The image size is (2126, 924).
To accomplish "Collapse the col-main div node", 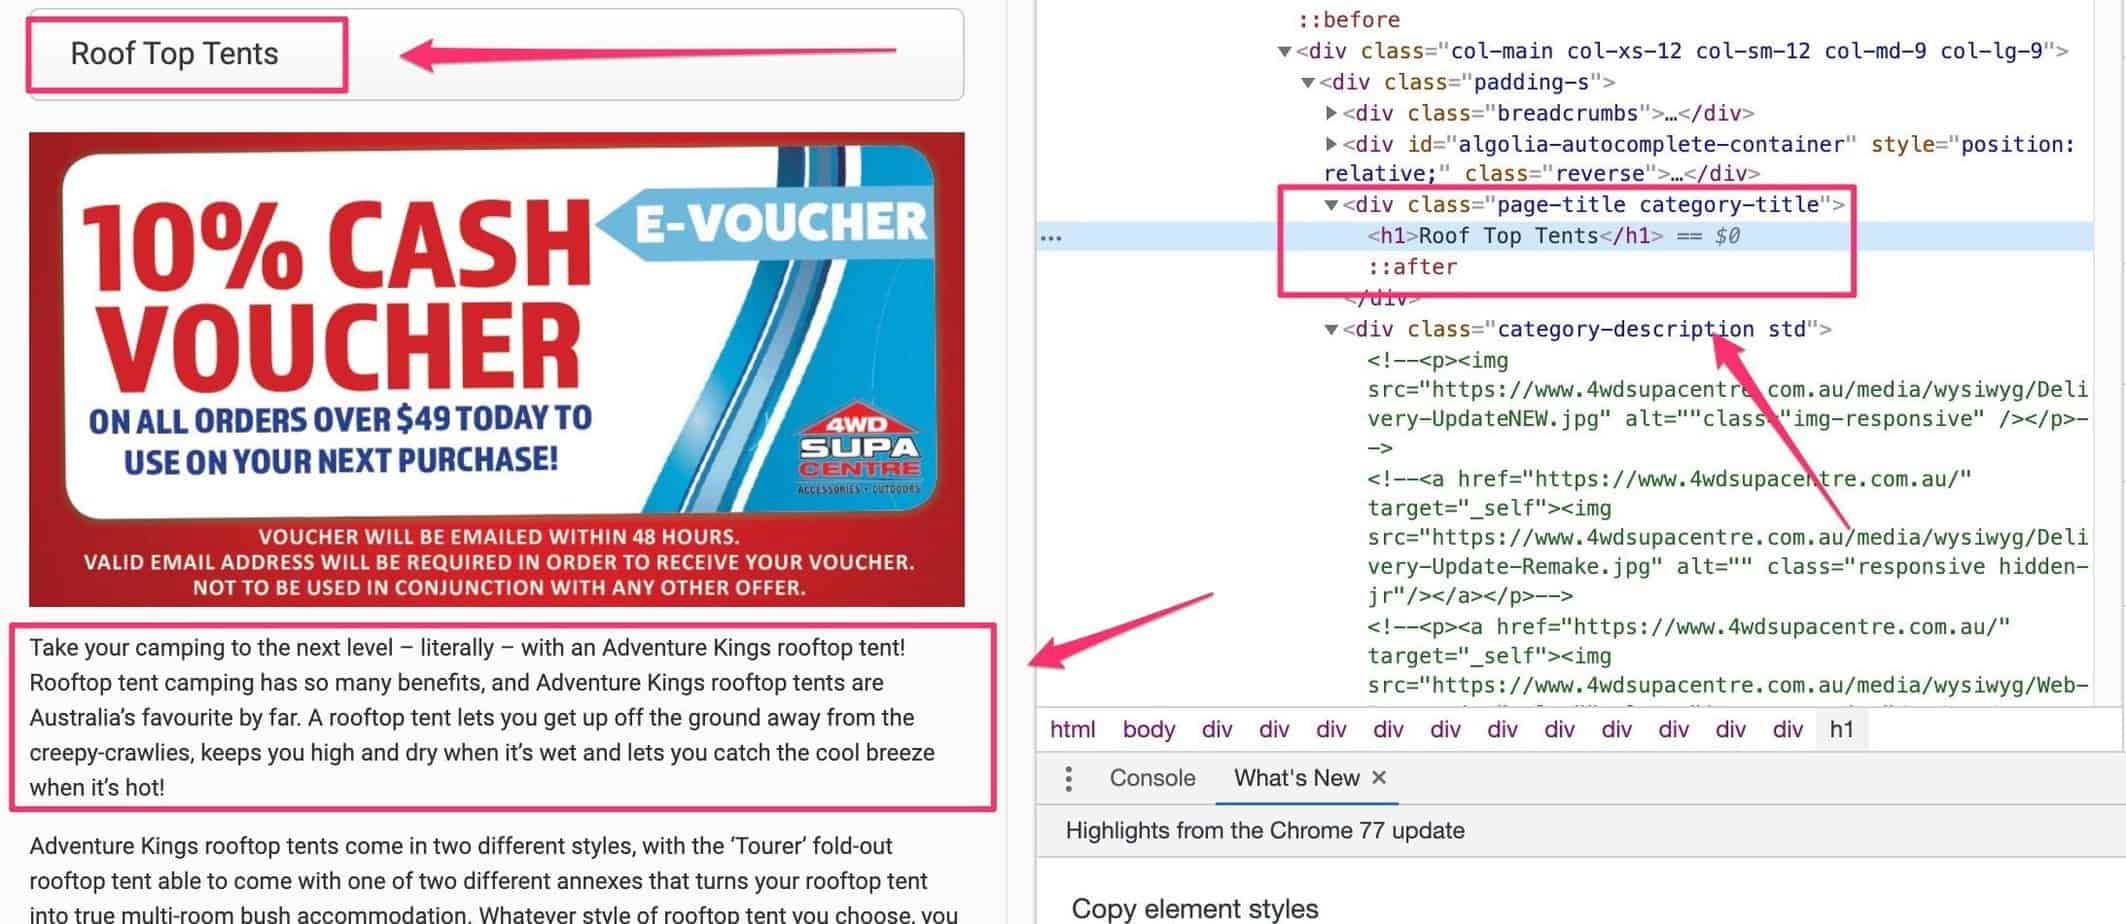I will (1285, 51).
